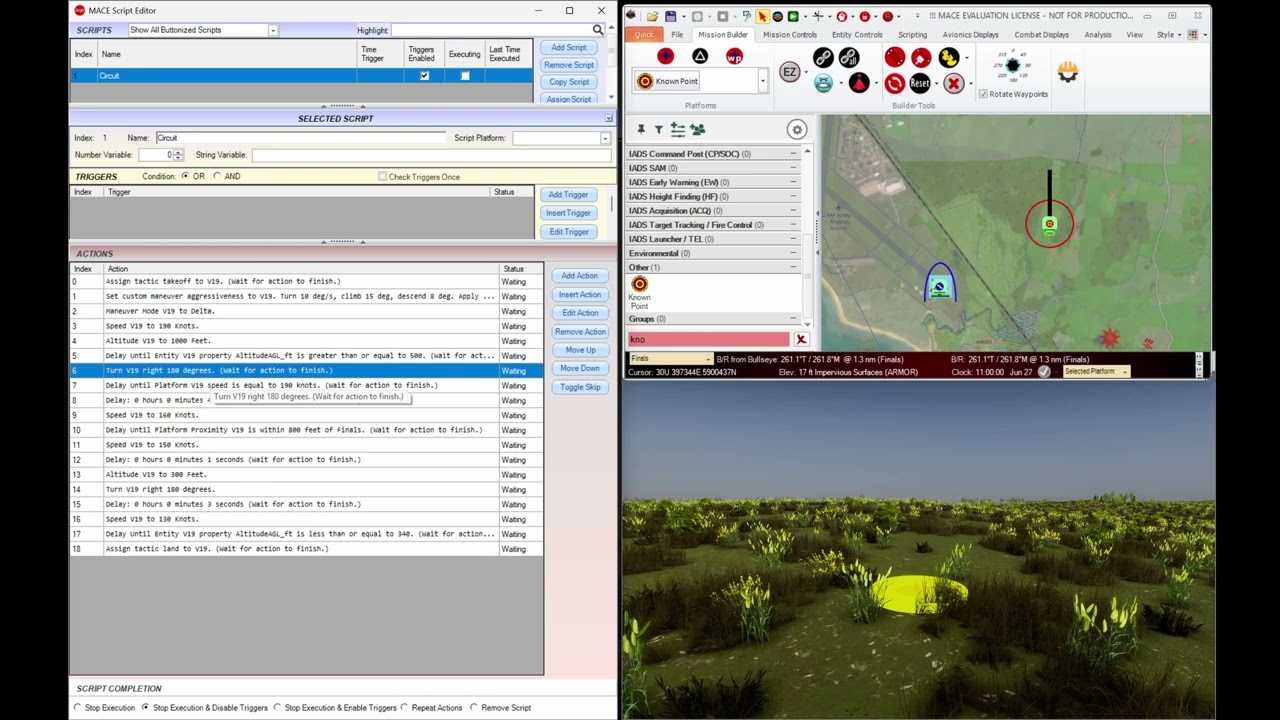The image size is (1280, 720).
Task: Click the Add Trigger button
Action: [568, 195]
